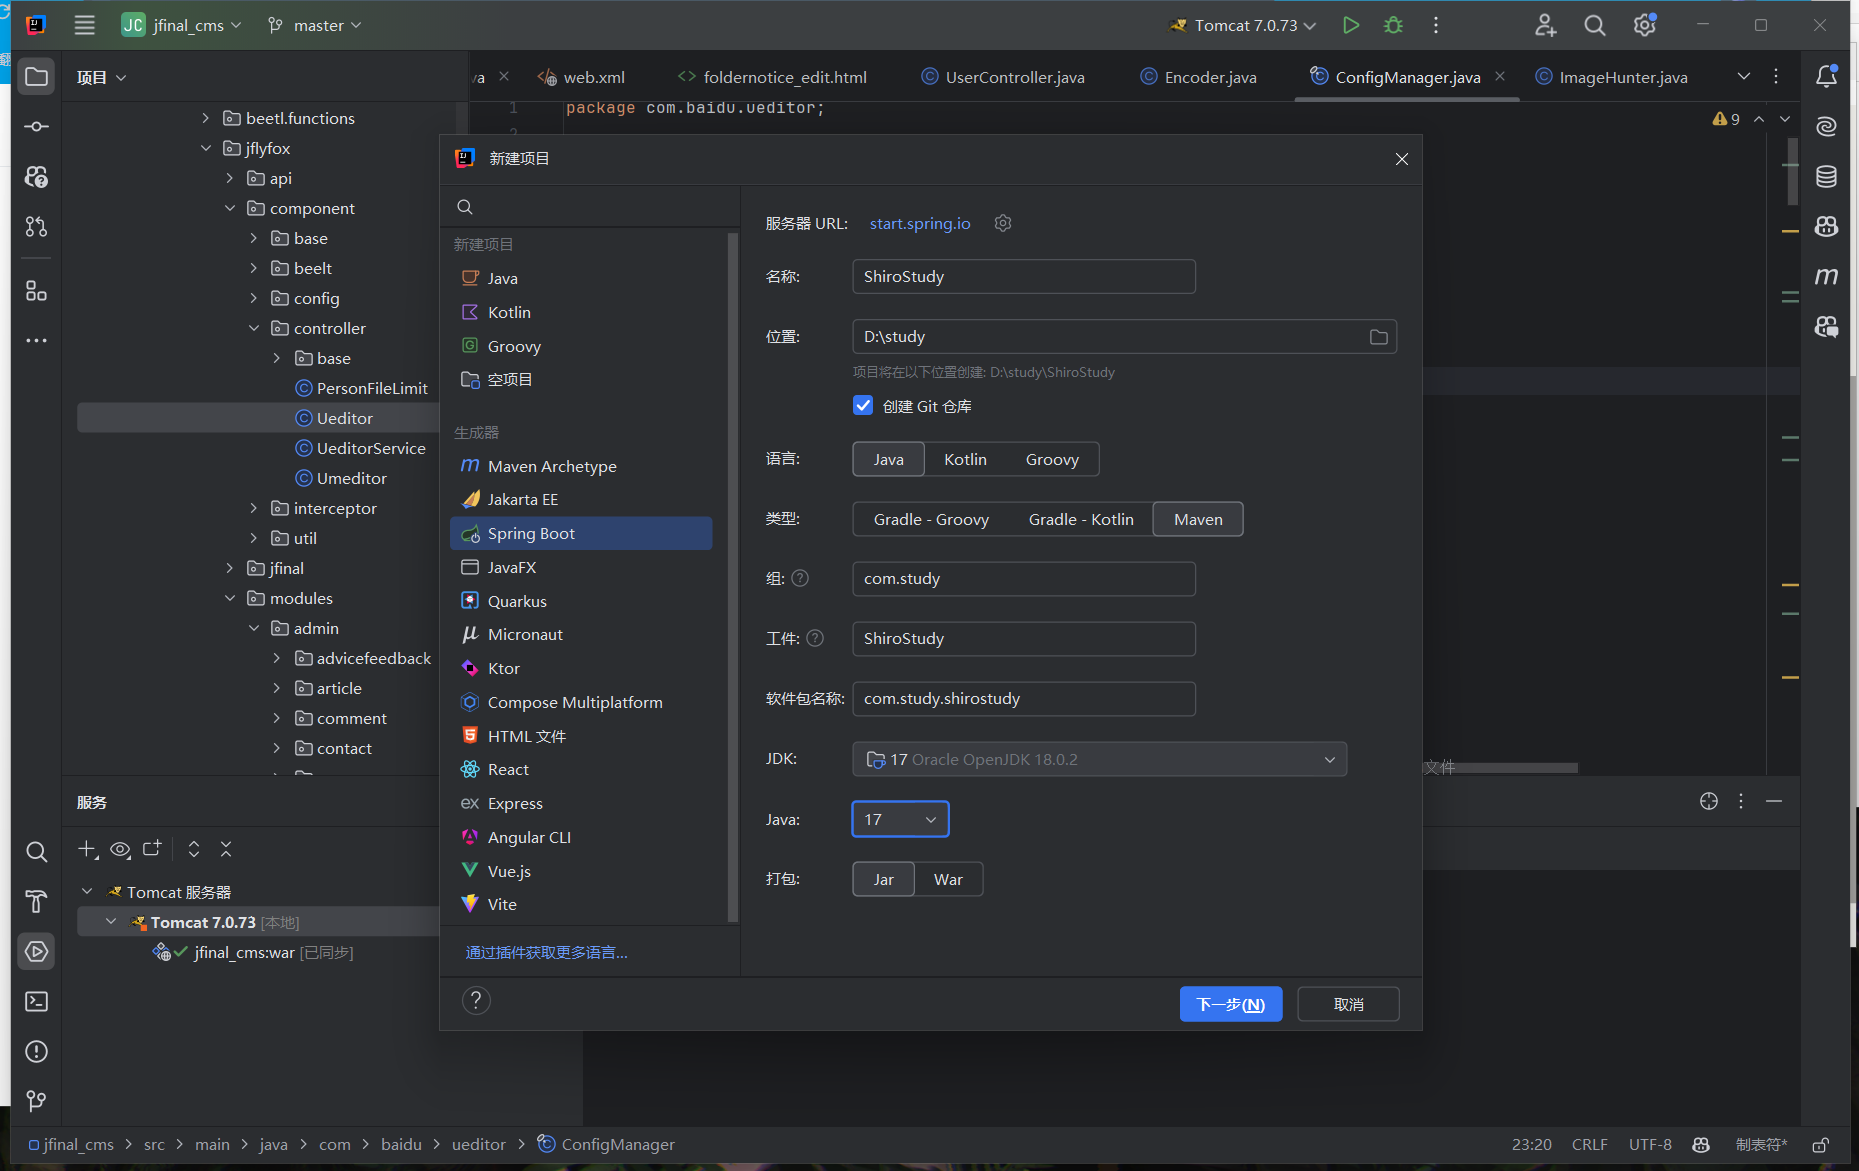Choose Gradle - Kotlin build type
The image size is (1859, 1171).
[1081, 519]
